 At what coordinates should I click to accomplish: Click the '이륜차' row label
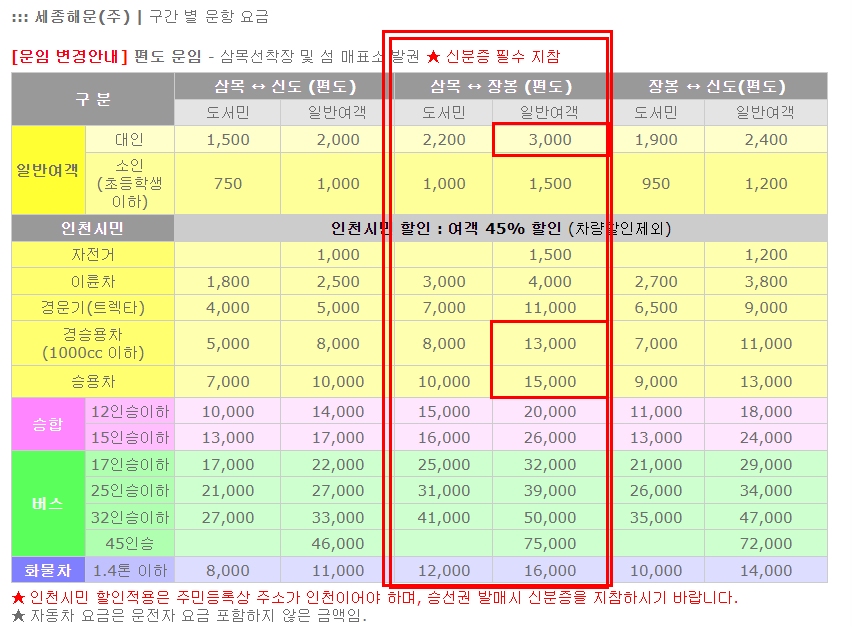tap(93, 281)
